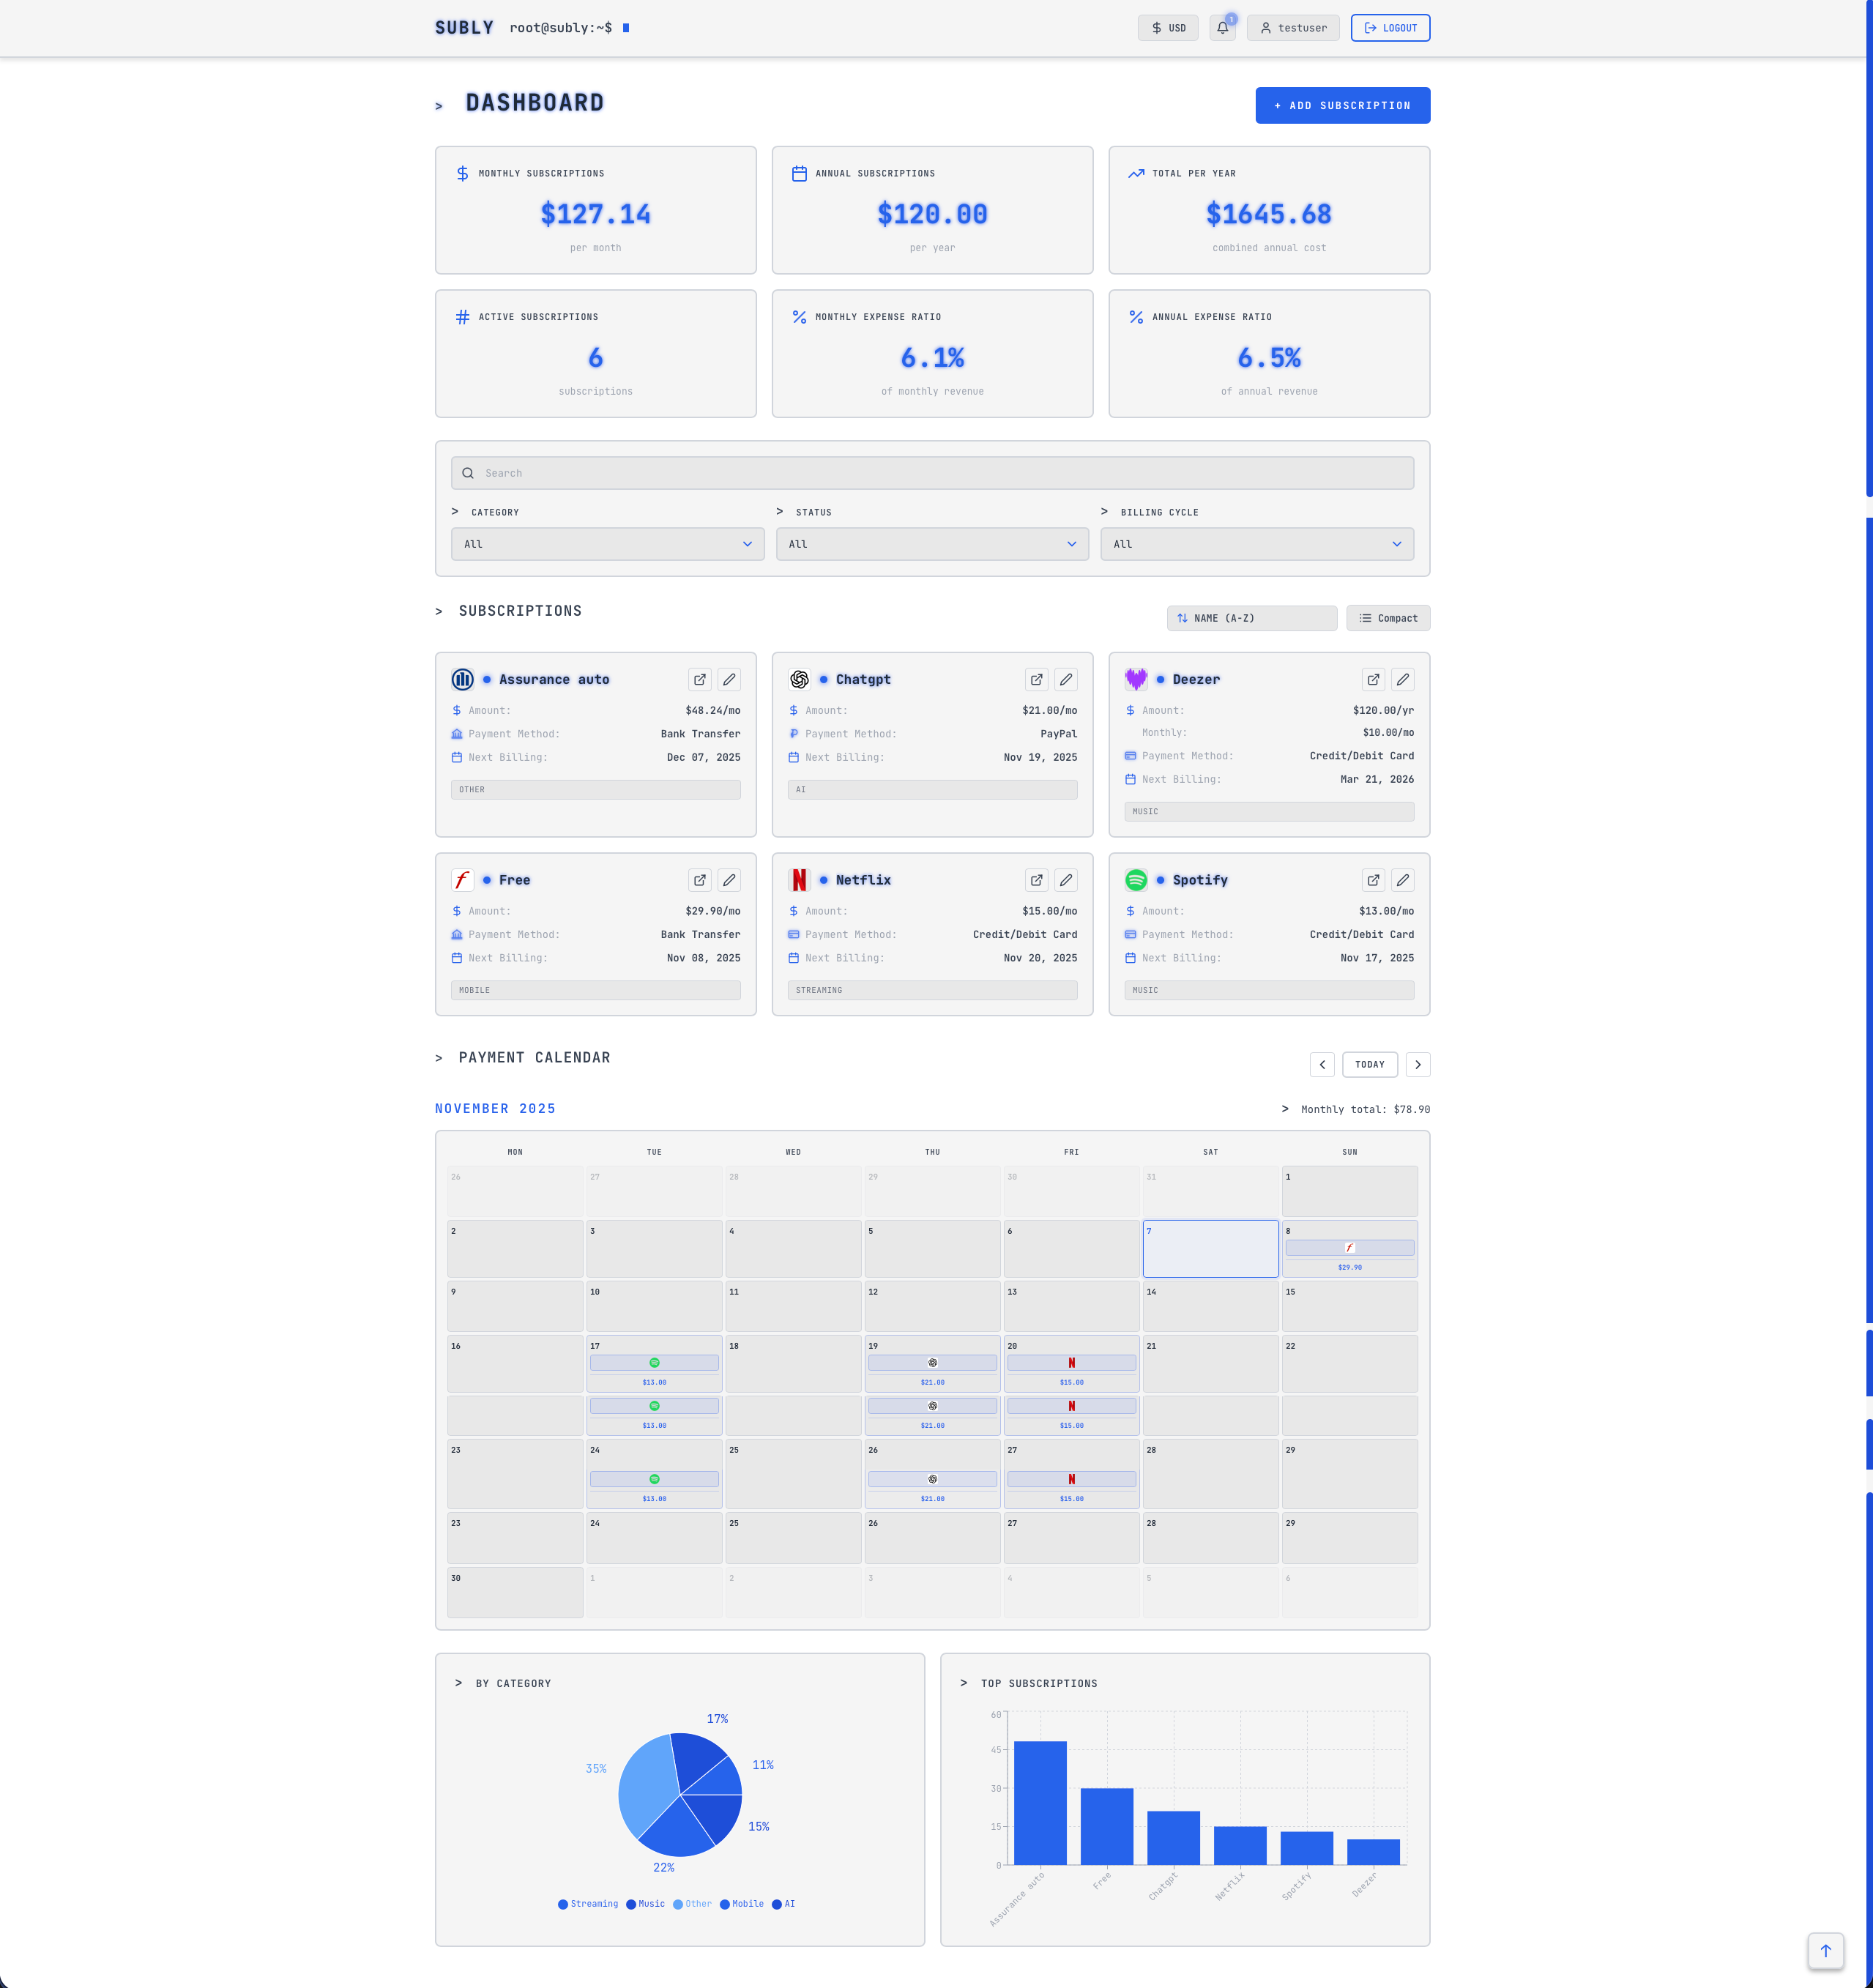This screenshot has height=1988, width=1873.
Task: Open the Name (A-Z) sort menu
Action: 1251,618
